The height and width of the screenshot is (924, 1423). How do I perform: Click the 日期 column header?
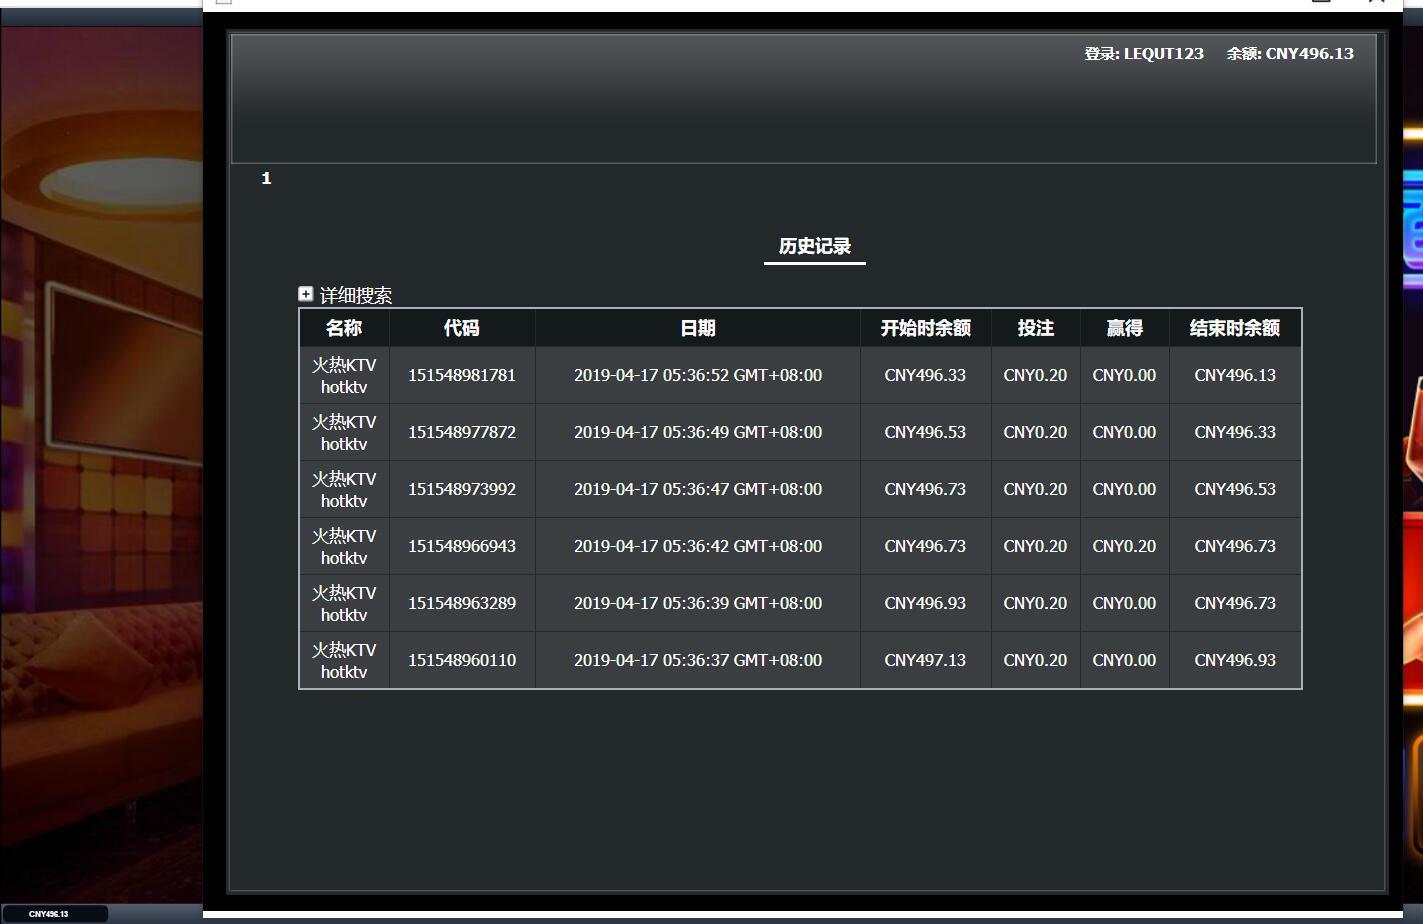tap(698, 328)
